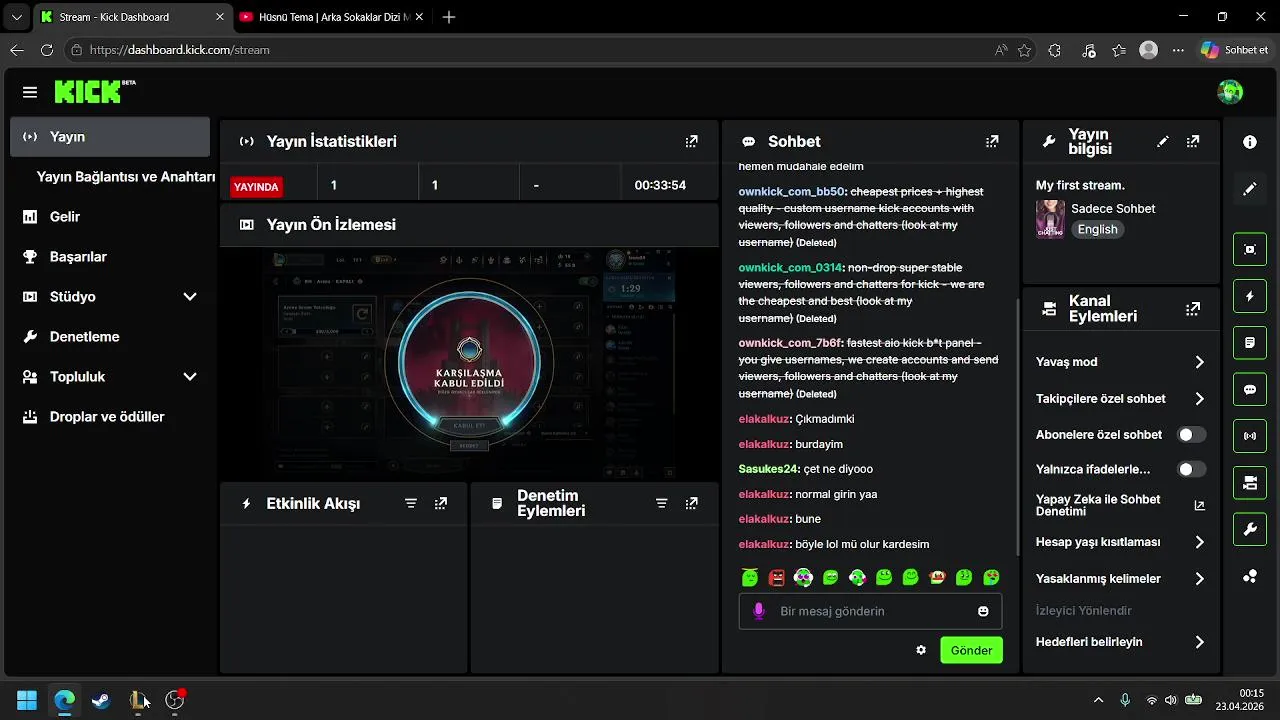This screenshot has height=720, width=1280.
Task: Open Microsoft Edge from the taskbar
Action: [64, 700]
